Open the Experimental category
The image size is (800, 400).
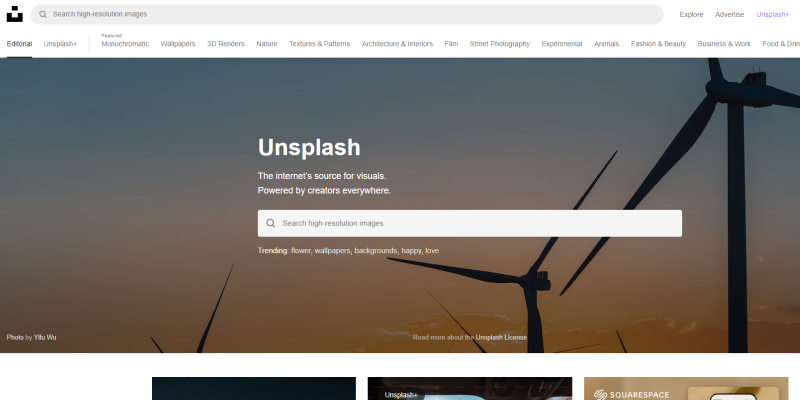(562, 44)
